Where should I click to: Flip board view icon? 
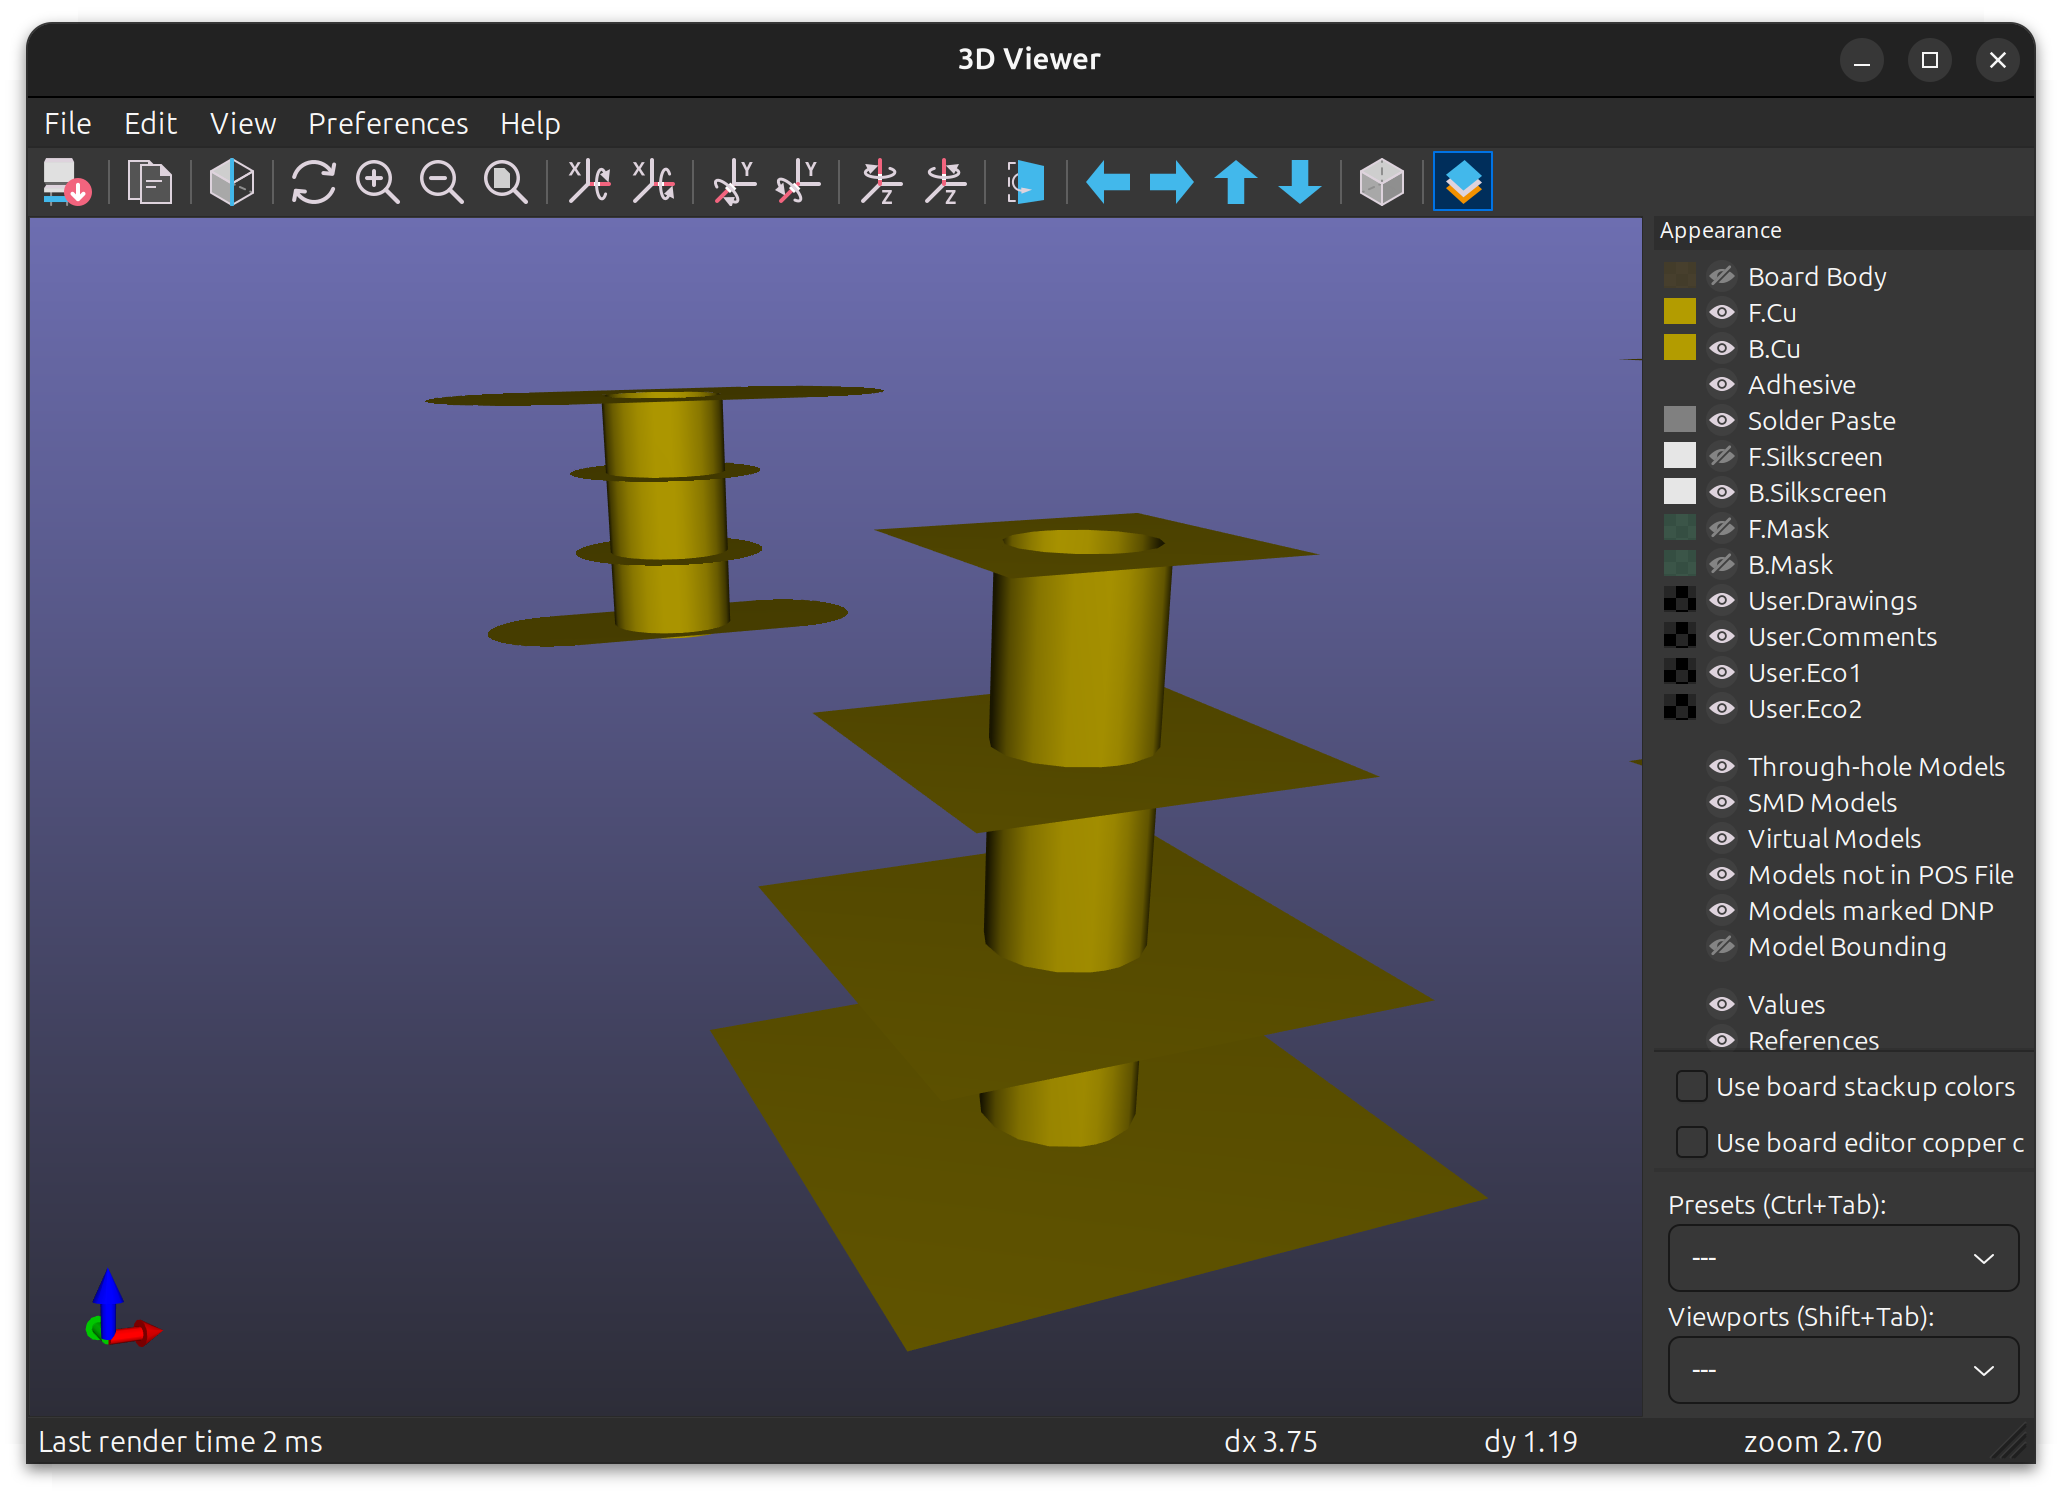coord(1025,182)
